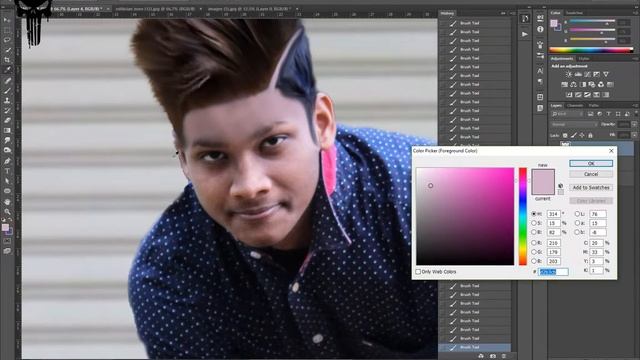Screen dimensions: 640x360
Task: Click the foreground color swatch in toolbox
Action: point(5,227)
